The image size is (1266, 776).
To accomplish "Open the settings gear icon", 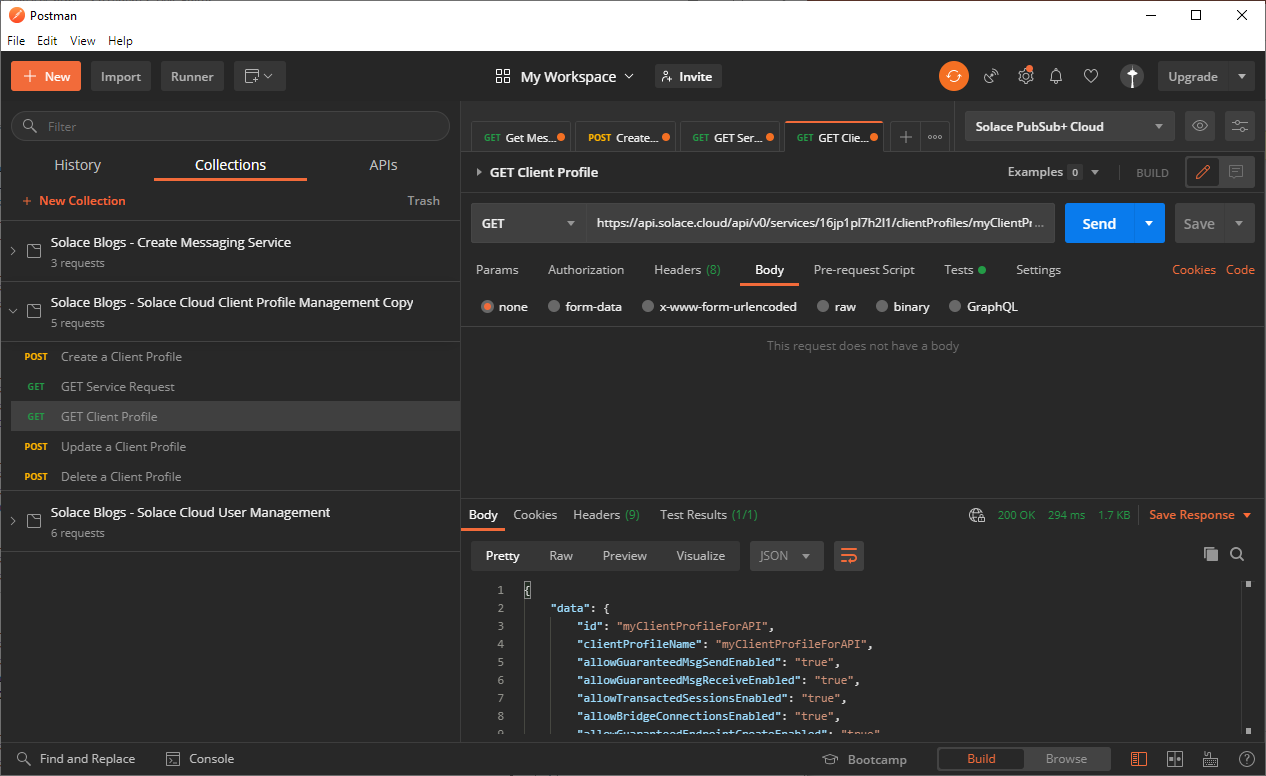I will point(1025,76).
